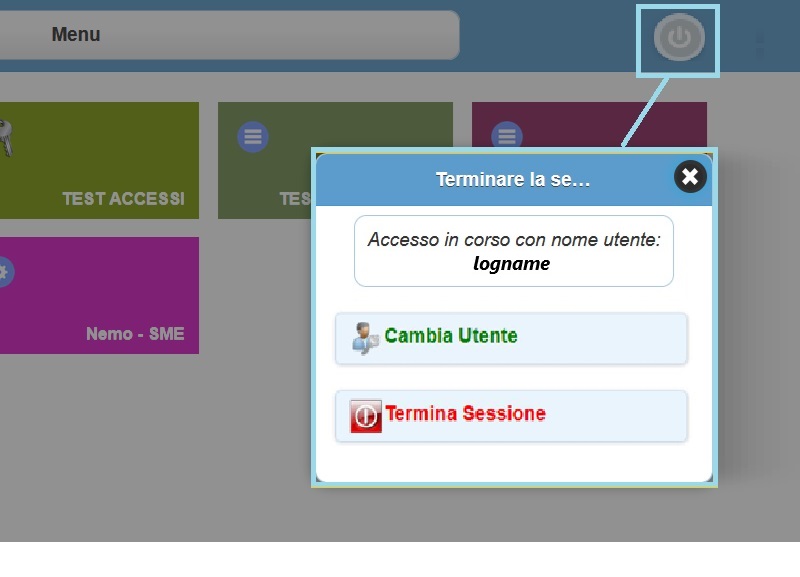Open the Menu bar at the top
The image size is (800, 577).
(230, 35)
